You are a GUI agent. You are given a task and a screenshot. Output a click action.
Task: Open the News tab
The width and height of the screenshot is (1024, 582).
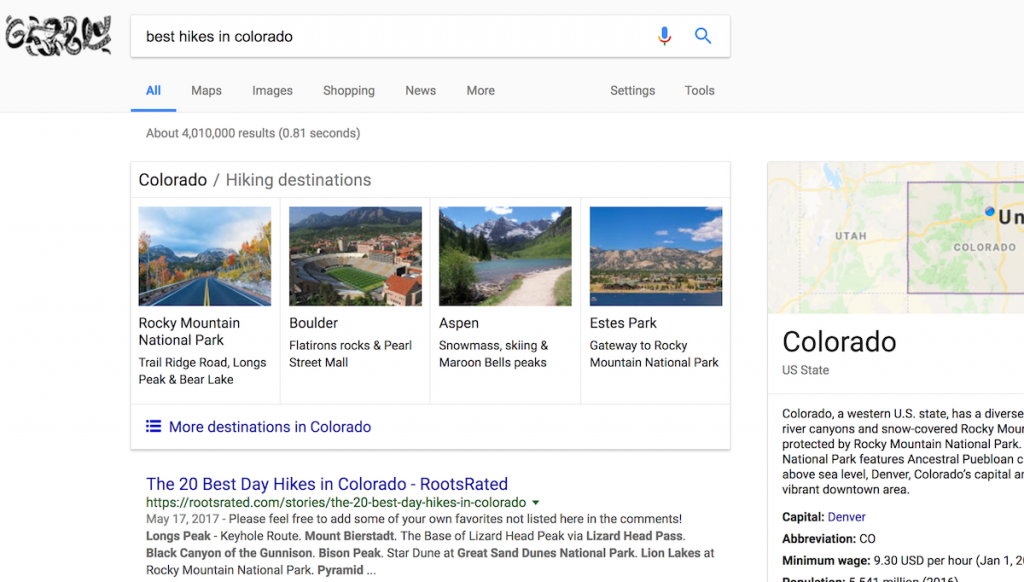(421, 91)
